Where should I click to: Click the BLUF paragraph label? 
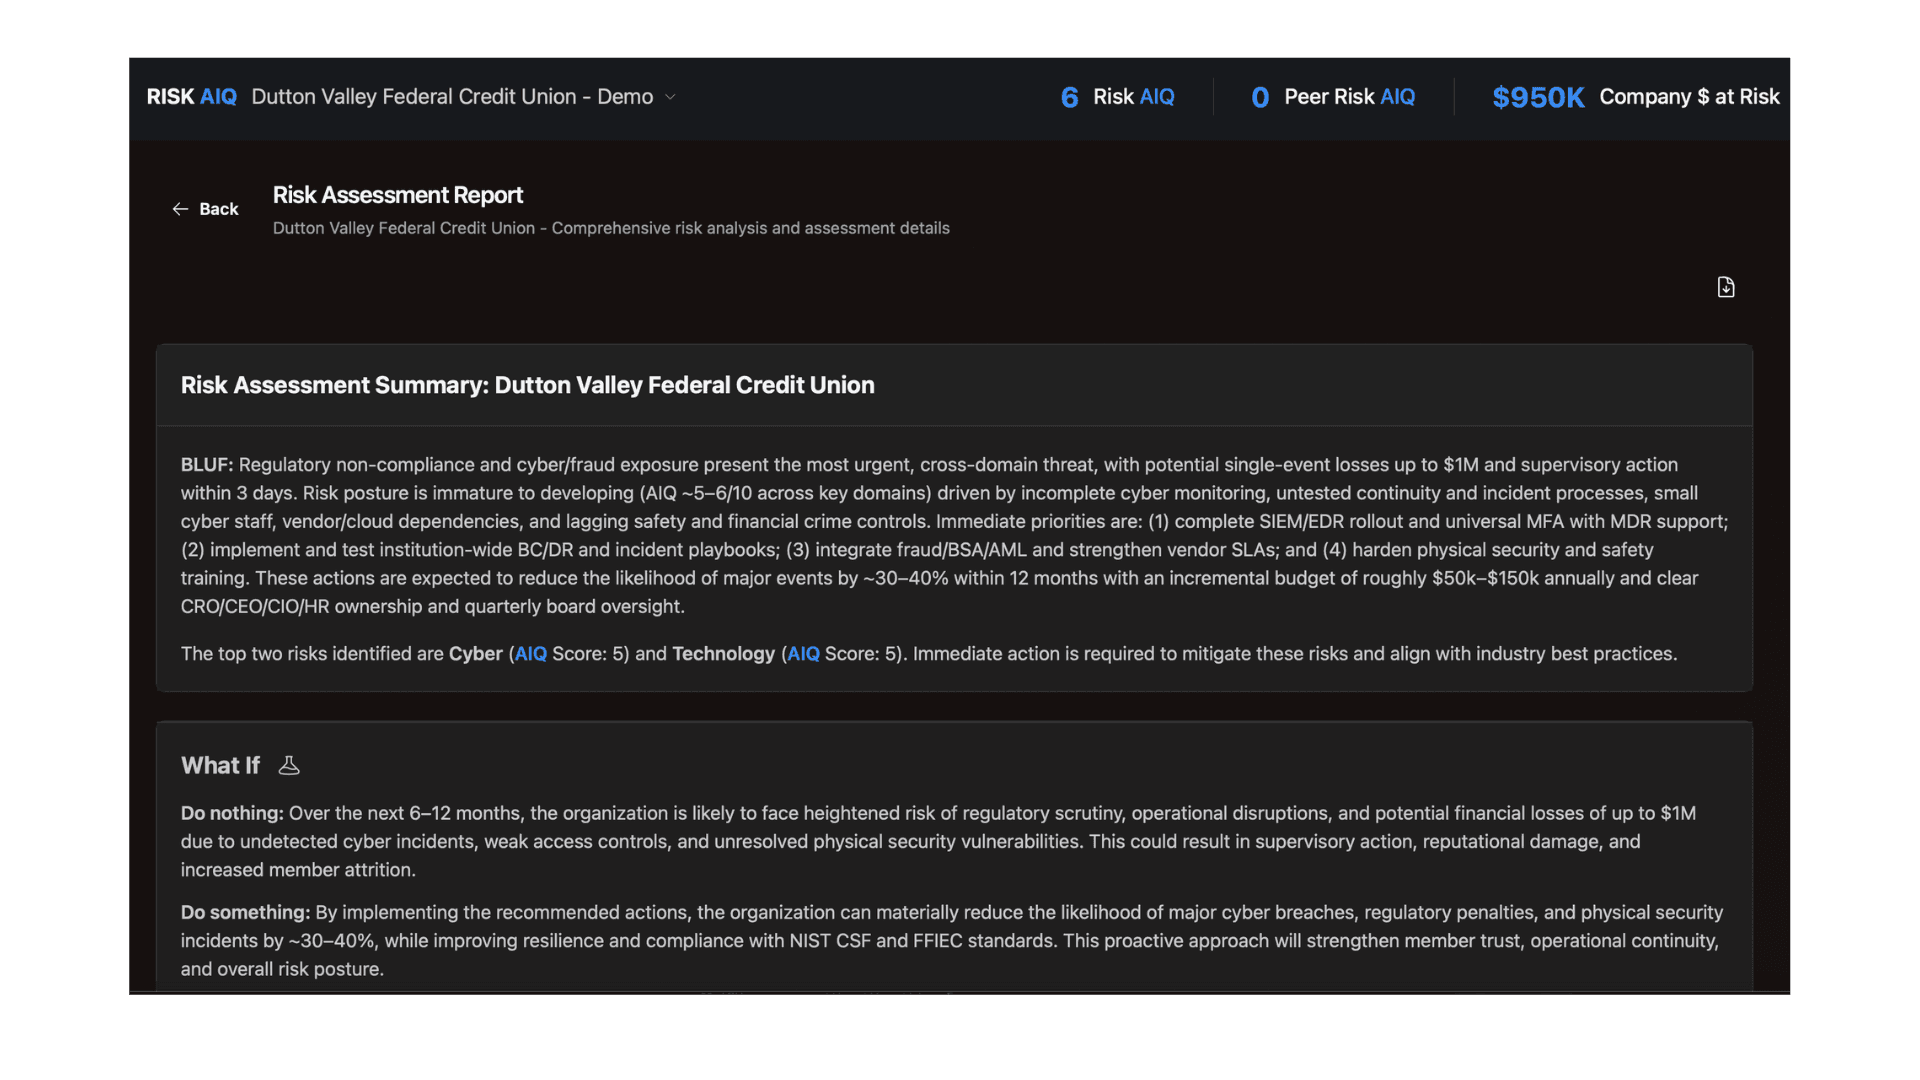point(206,465)
